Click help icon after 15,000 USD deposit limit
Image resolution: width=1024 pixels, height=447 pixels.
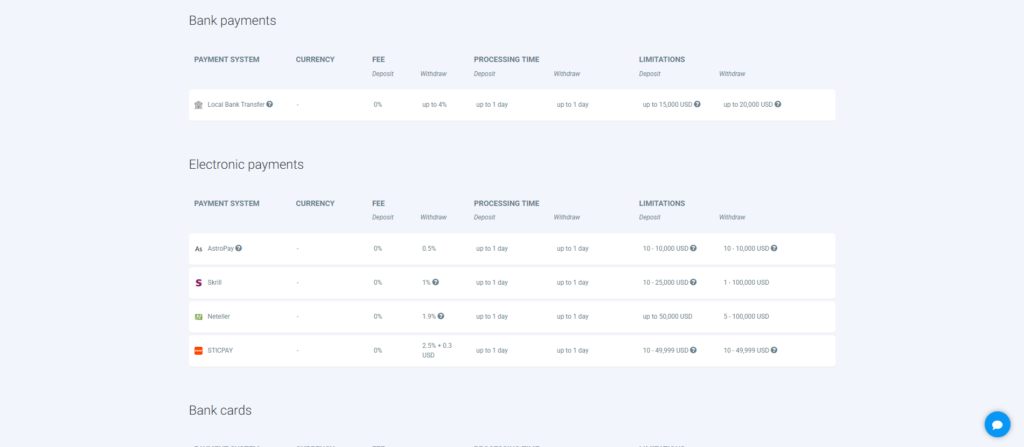point(697,104)
